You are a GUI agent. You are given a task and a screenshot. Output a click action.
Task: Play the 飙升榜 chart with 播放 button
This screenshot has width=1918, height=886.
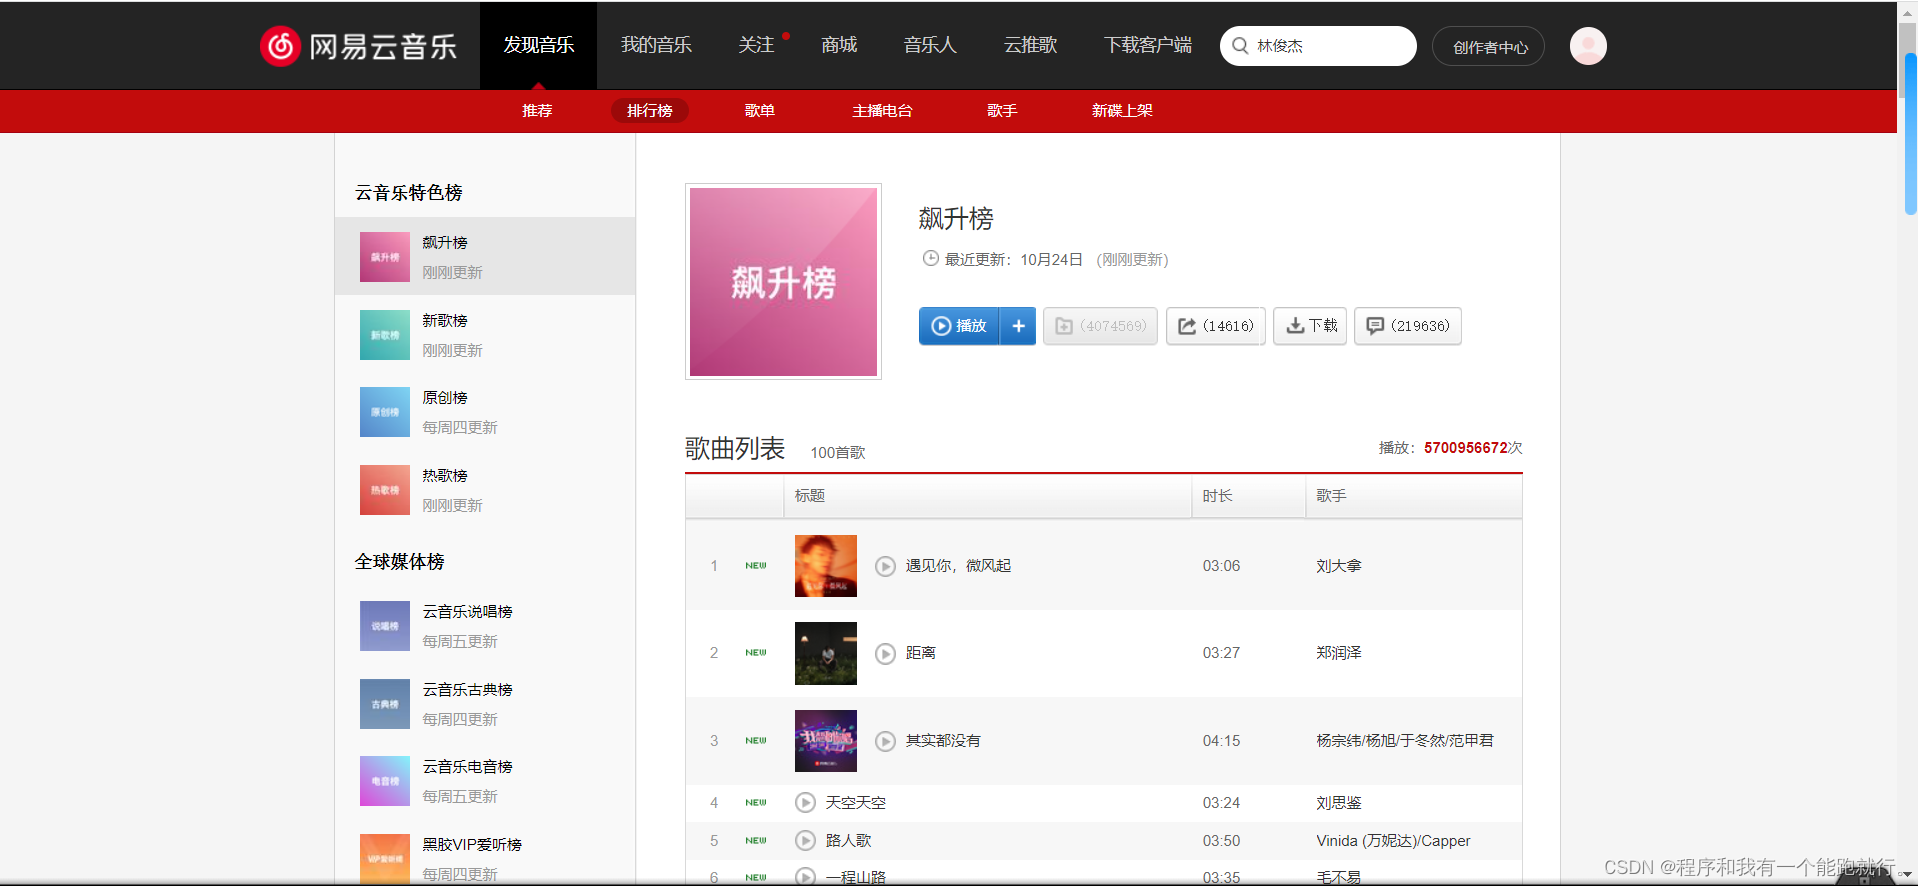[959, 326]
